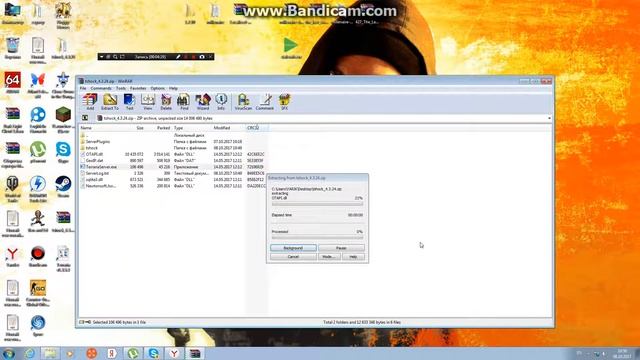Screen dimensions: 640x360
Task: Click Internet Explorer in the taskbar
Action: click(x=30, y=353)
